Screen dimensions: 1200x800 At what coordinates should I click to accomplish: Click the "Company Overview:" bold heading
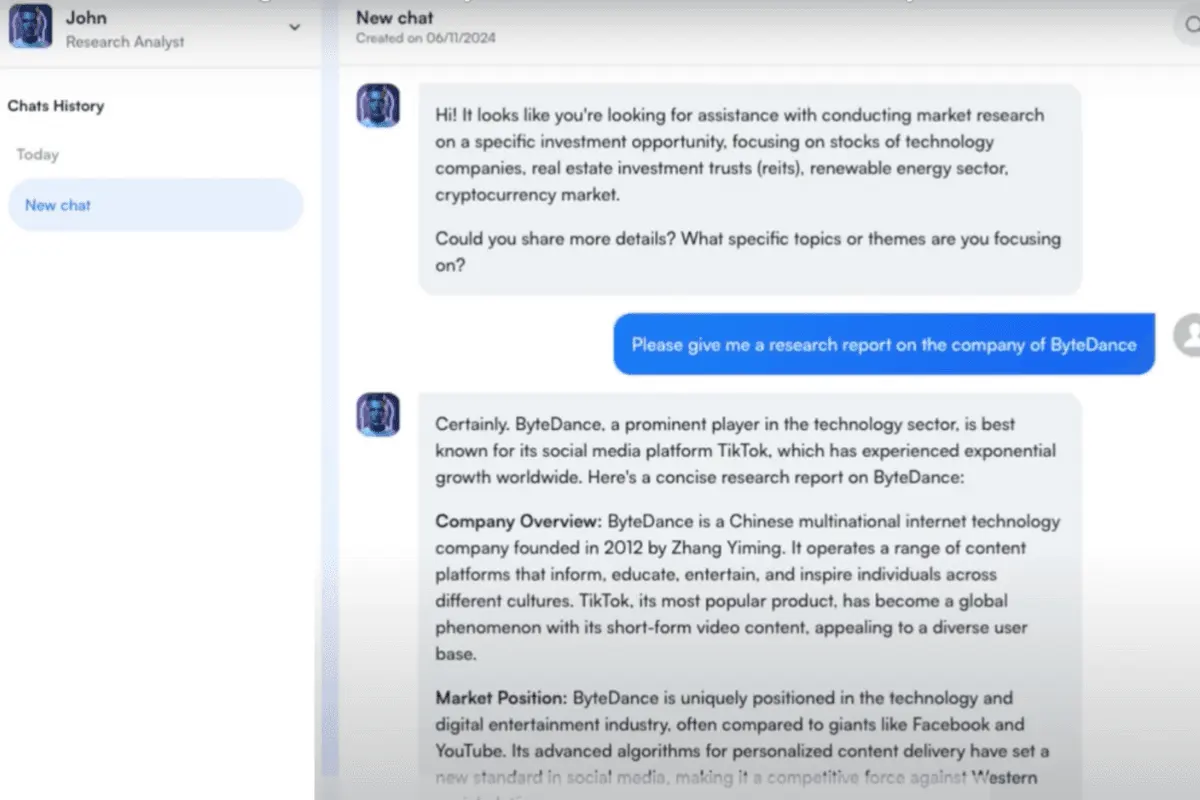pos(518,522)
